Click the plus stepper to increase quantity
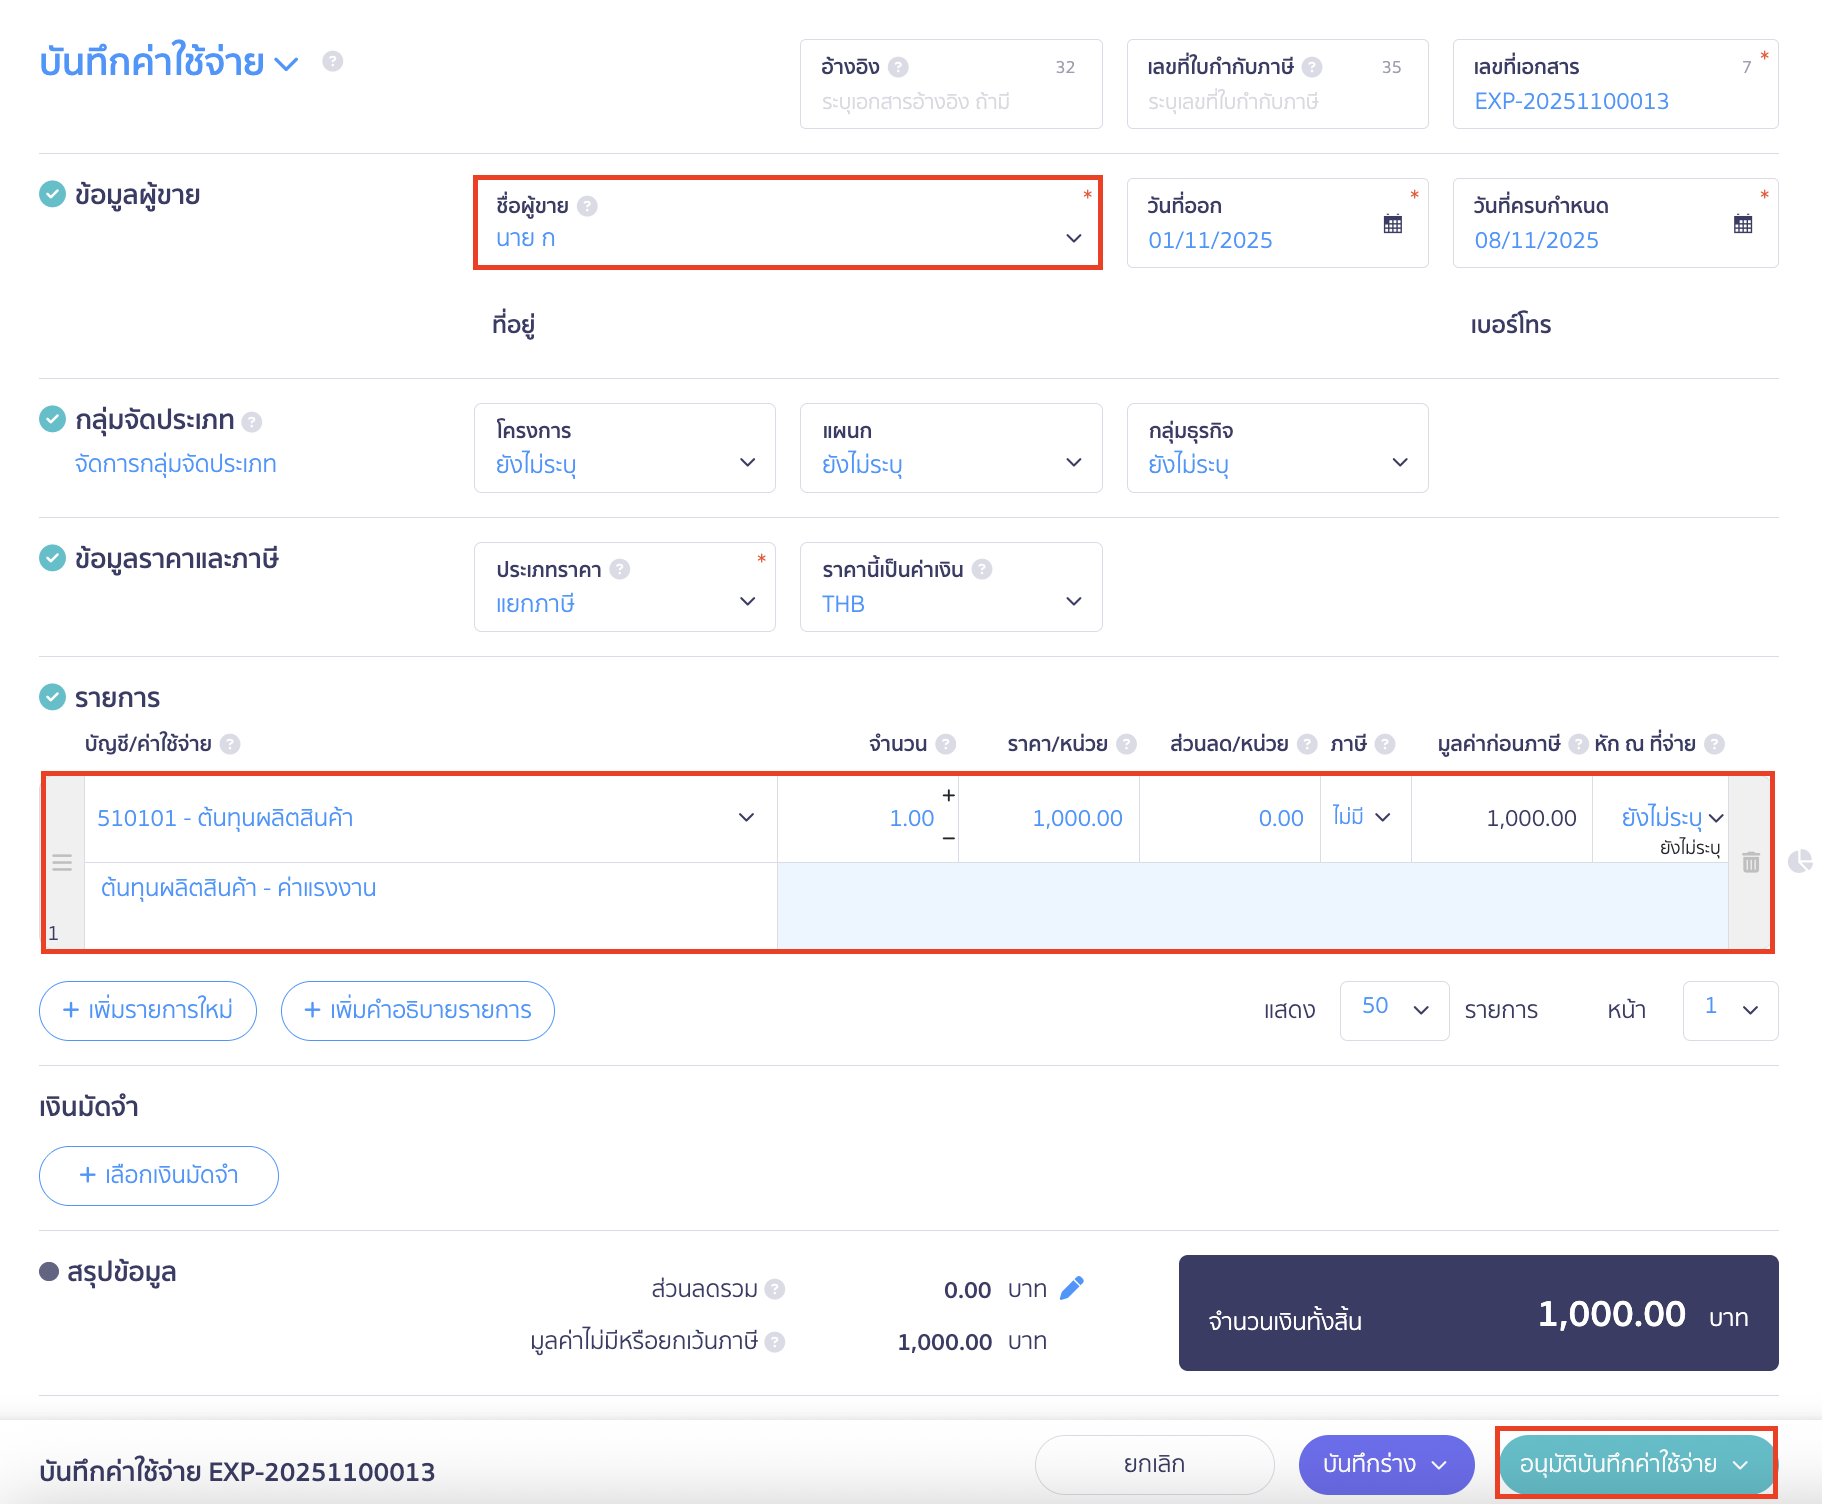 coord(948,795)
